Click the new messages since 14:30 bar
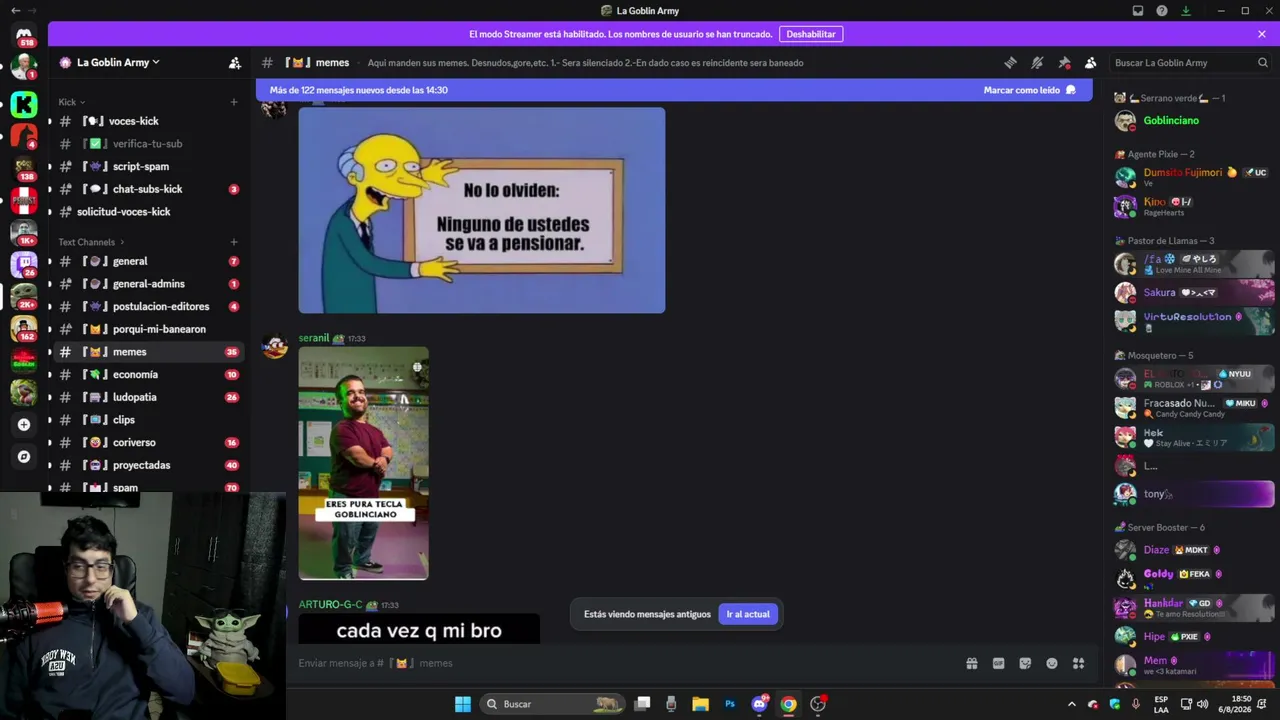The height and width of the screenshot is (720, 1280). pos(674,90)
